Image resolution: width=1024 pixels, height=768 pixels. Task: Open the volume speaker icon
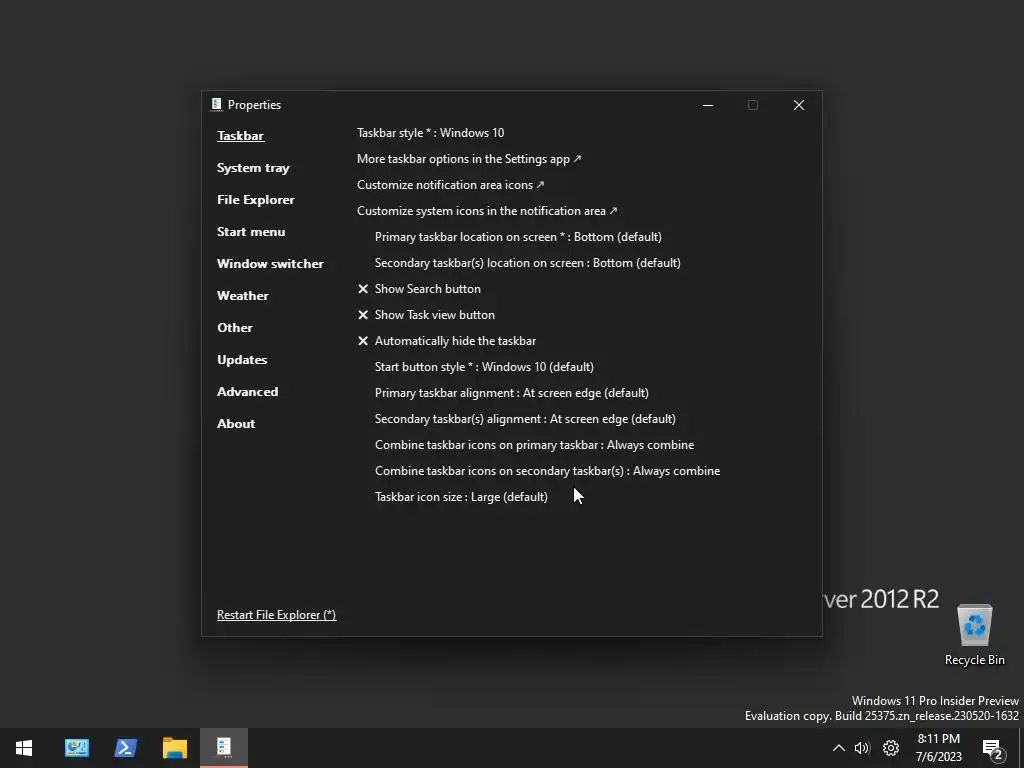[863, 748]
